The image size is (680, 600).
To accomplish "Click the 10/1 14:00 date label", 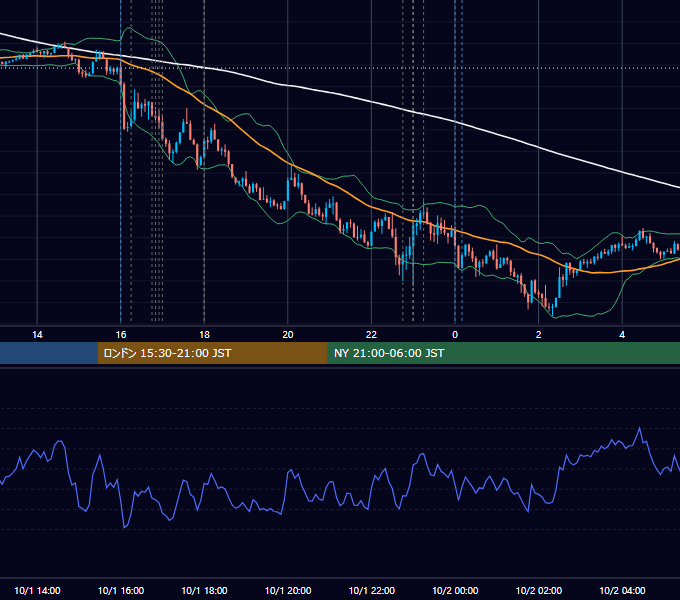I will point(37,590).
